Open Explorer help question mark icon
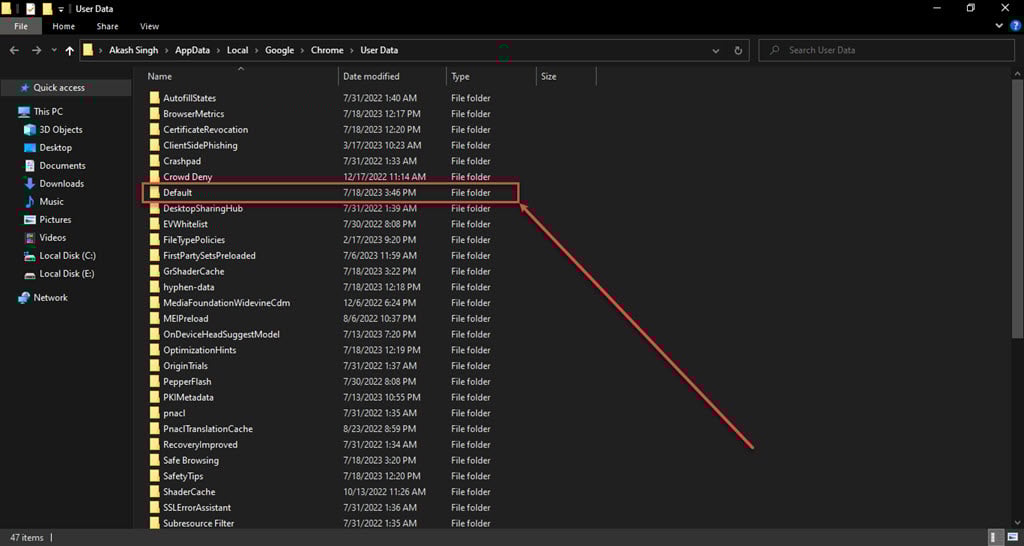This screenshot has width=1024, height=546. pyautogui.click(x=1016, y=26)
